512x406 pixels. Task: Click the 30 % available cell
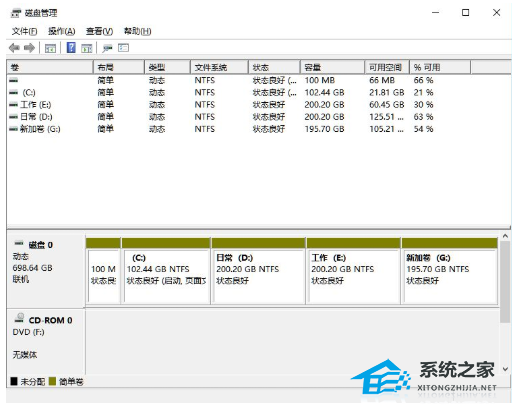[423, 105]
